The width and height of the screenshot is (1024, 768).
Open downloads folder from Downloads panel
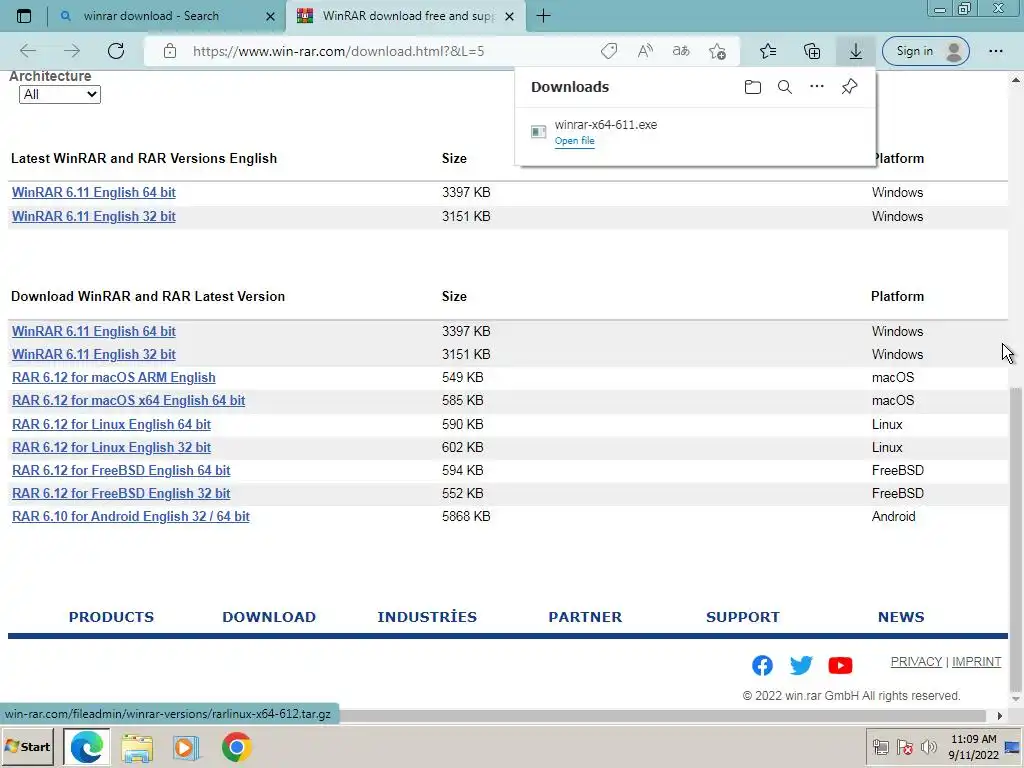click(752, 87)
